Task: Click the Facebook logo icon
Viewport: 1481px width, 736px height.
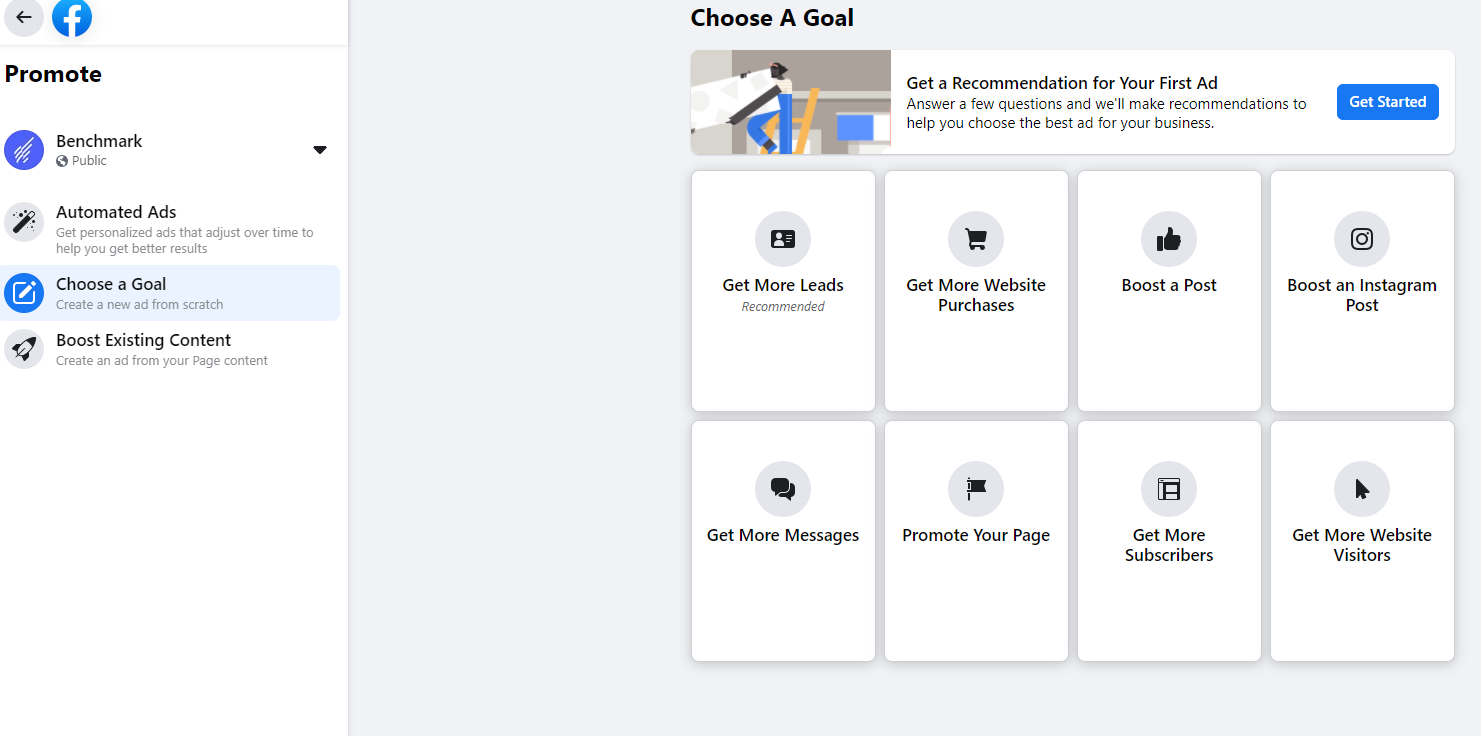Action: (72, 17)
